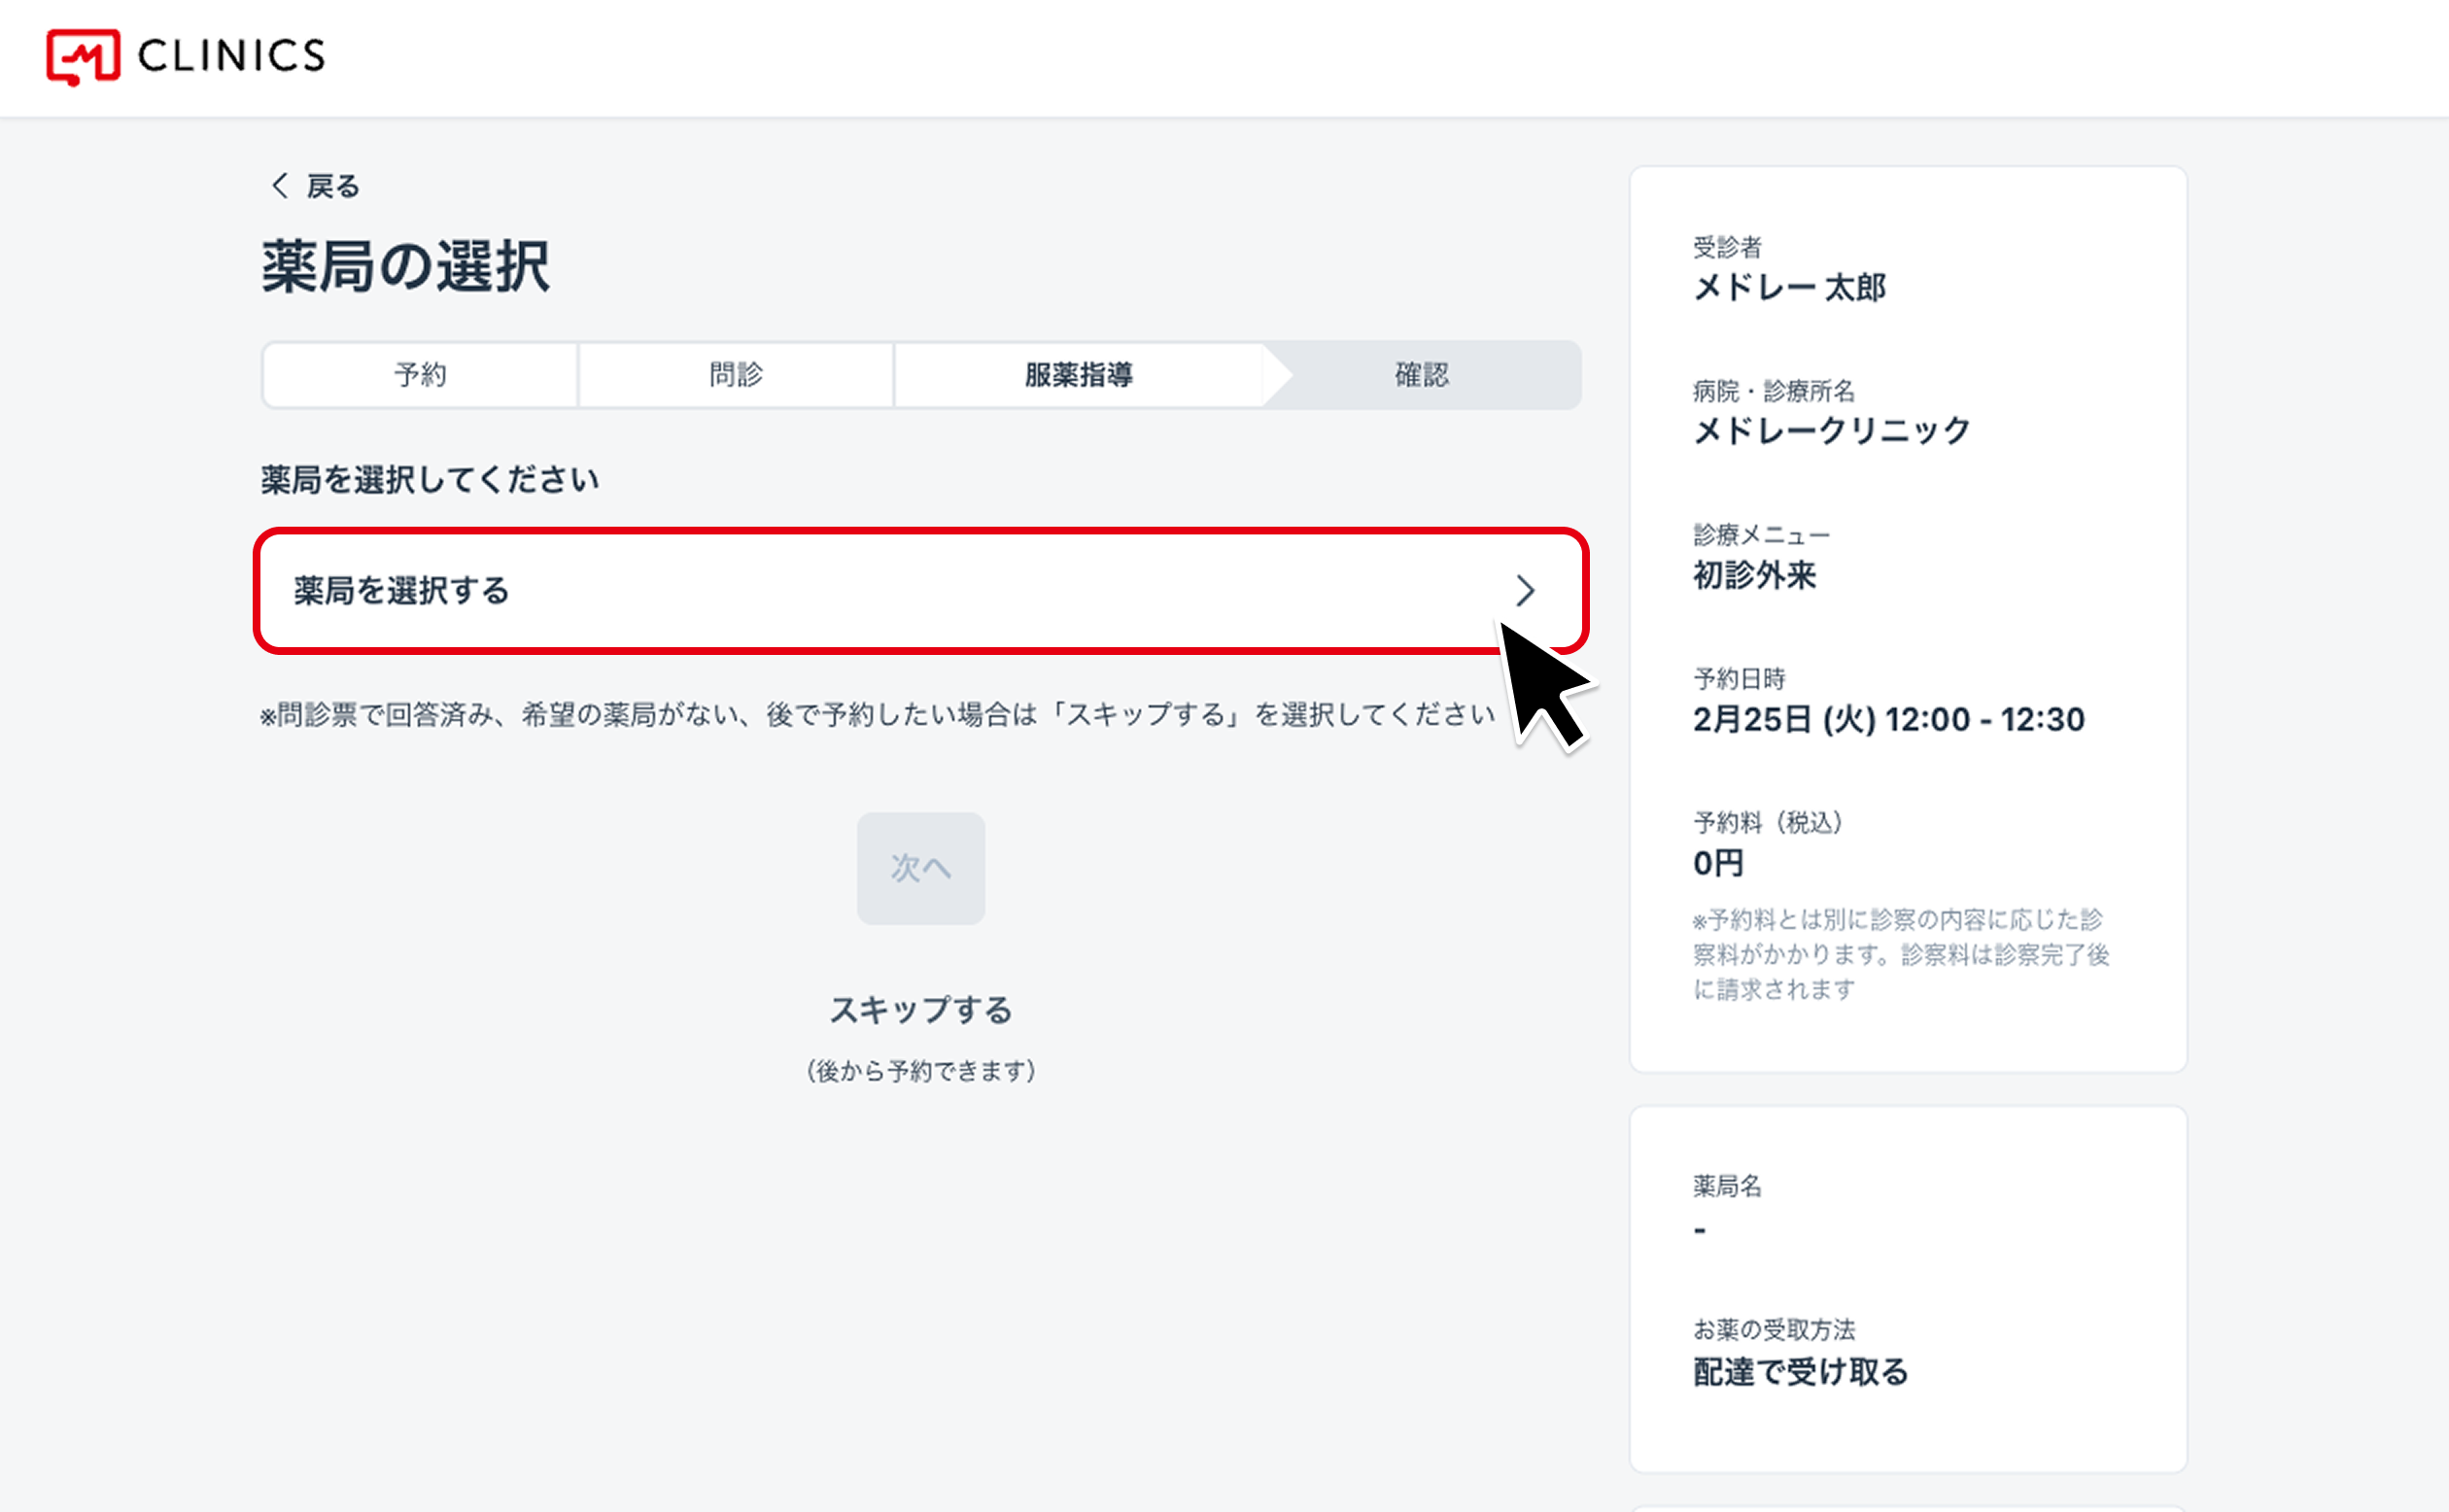
Task: Click the right chevron on pharmacy row
Action: [x=1524, y=590]
